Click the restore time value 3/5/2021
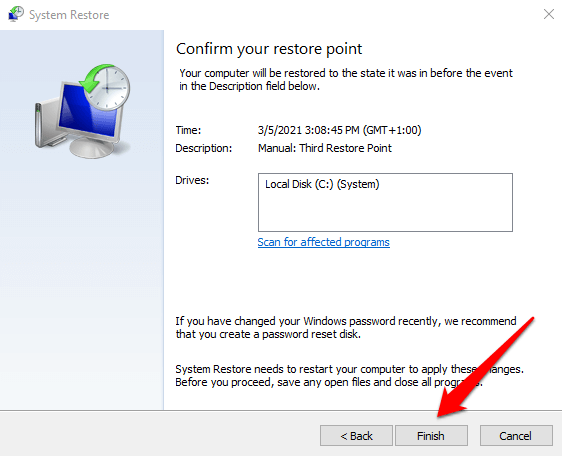The image size is (562, 456). (x=339, y=130)
